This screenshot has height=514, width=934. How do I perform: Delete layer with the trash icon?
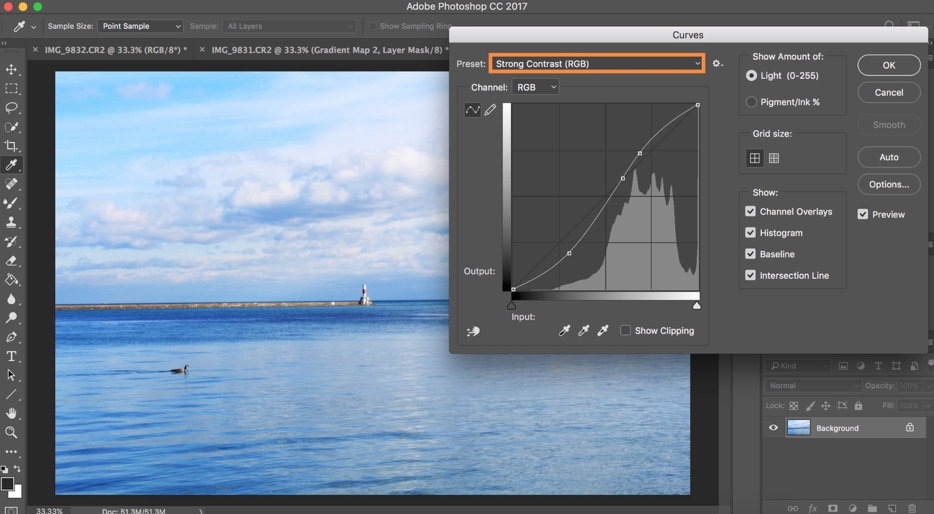(x=912, y=508)
